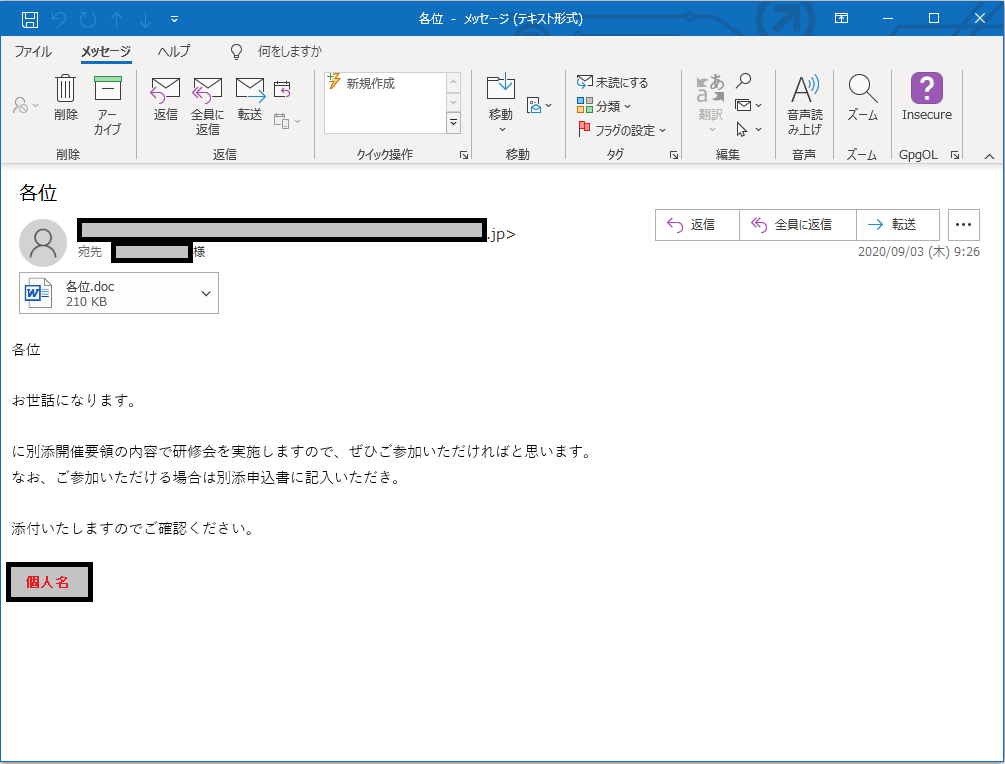Start 音声読み上げ read aloud

tap(804, 104)
